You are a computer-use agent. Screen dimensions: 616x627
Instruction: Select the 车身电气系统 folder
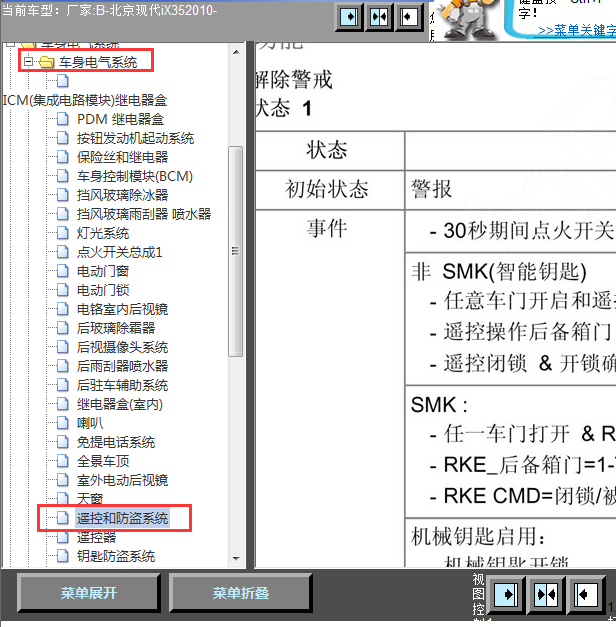pos(98,62)
